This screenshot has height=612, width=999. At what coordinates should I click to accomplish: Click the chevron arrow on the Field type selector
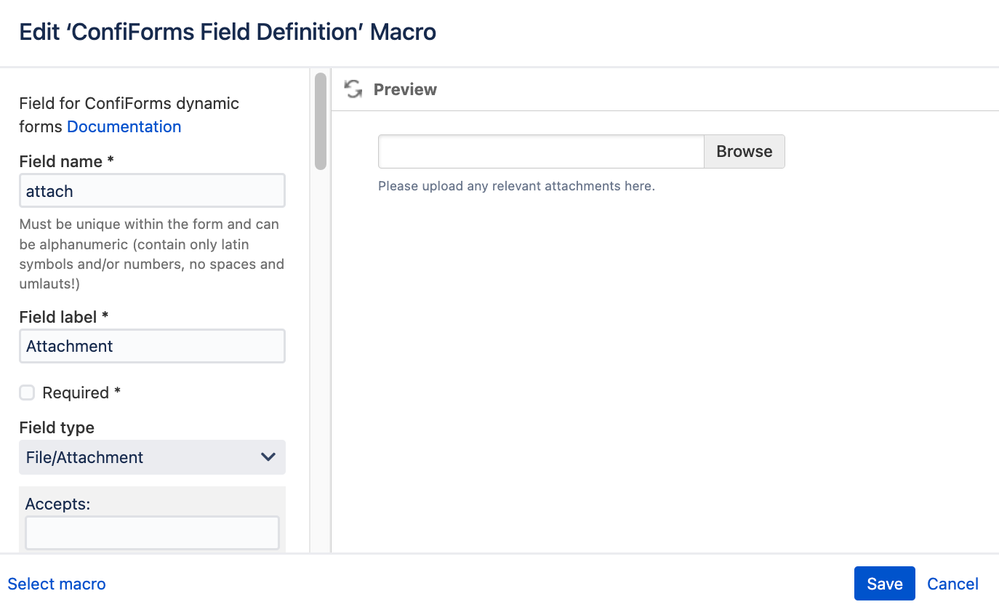[x=268, y=457]
